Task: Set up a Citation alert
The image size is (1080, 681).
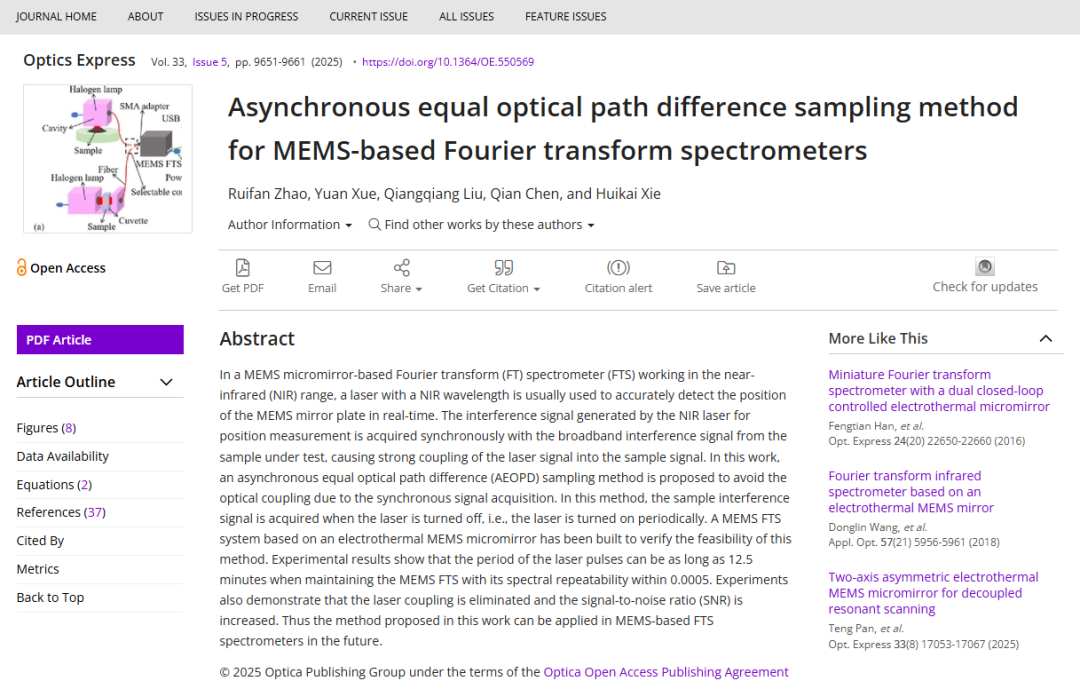Action: click(x=618, y=268)
